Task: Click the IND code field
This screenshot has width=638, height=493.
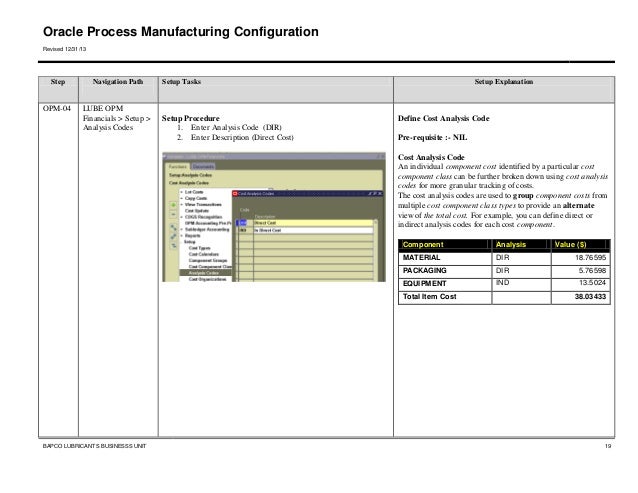Action: click(245, 230)
